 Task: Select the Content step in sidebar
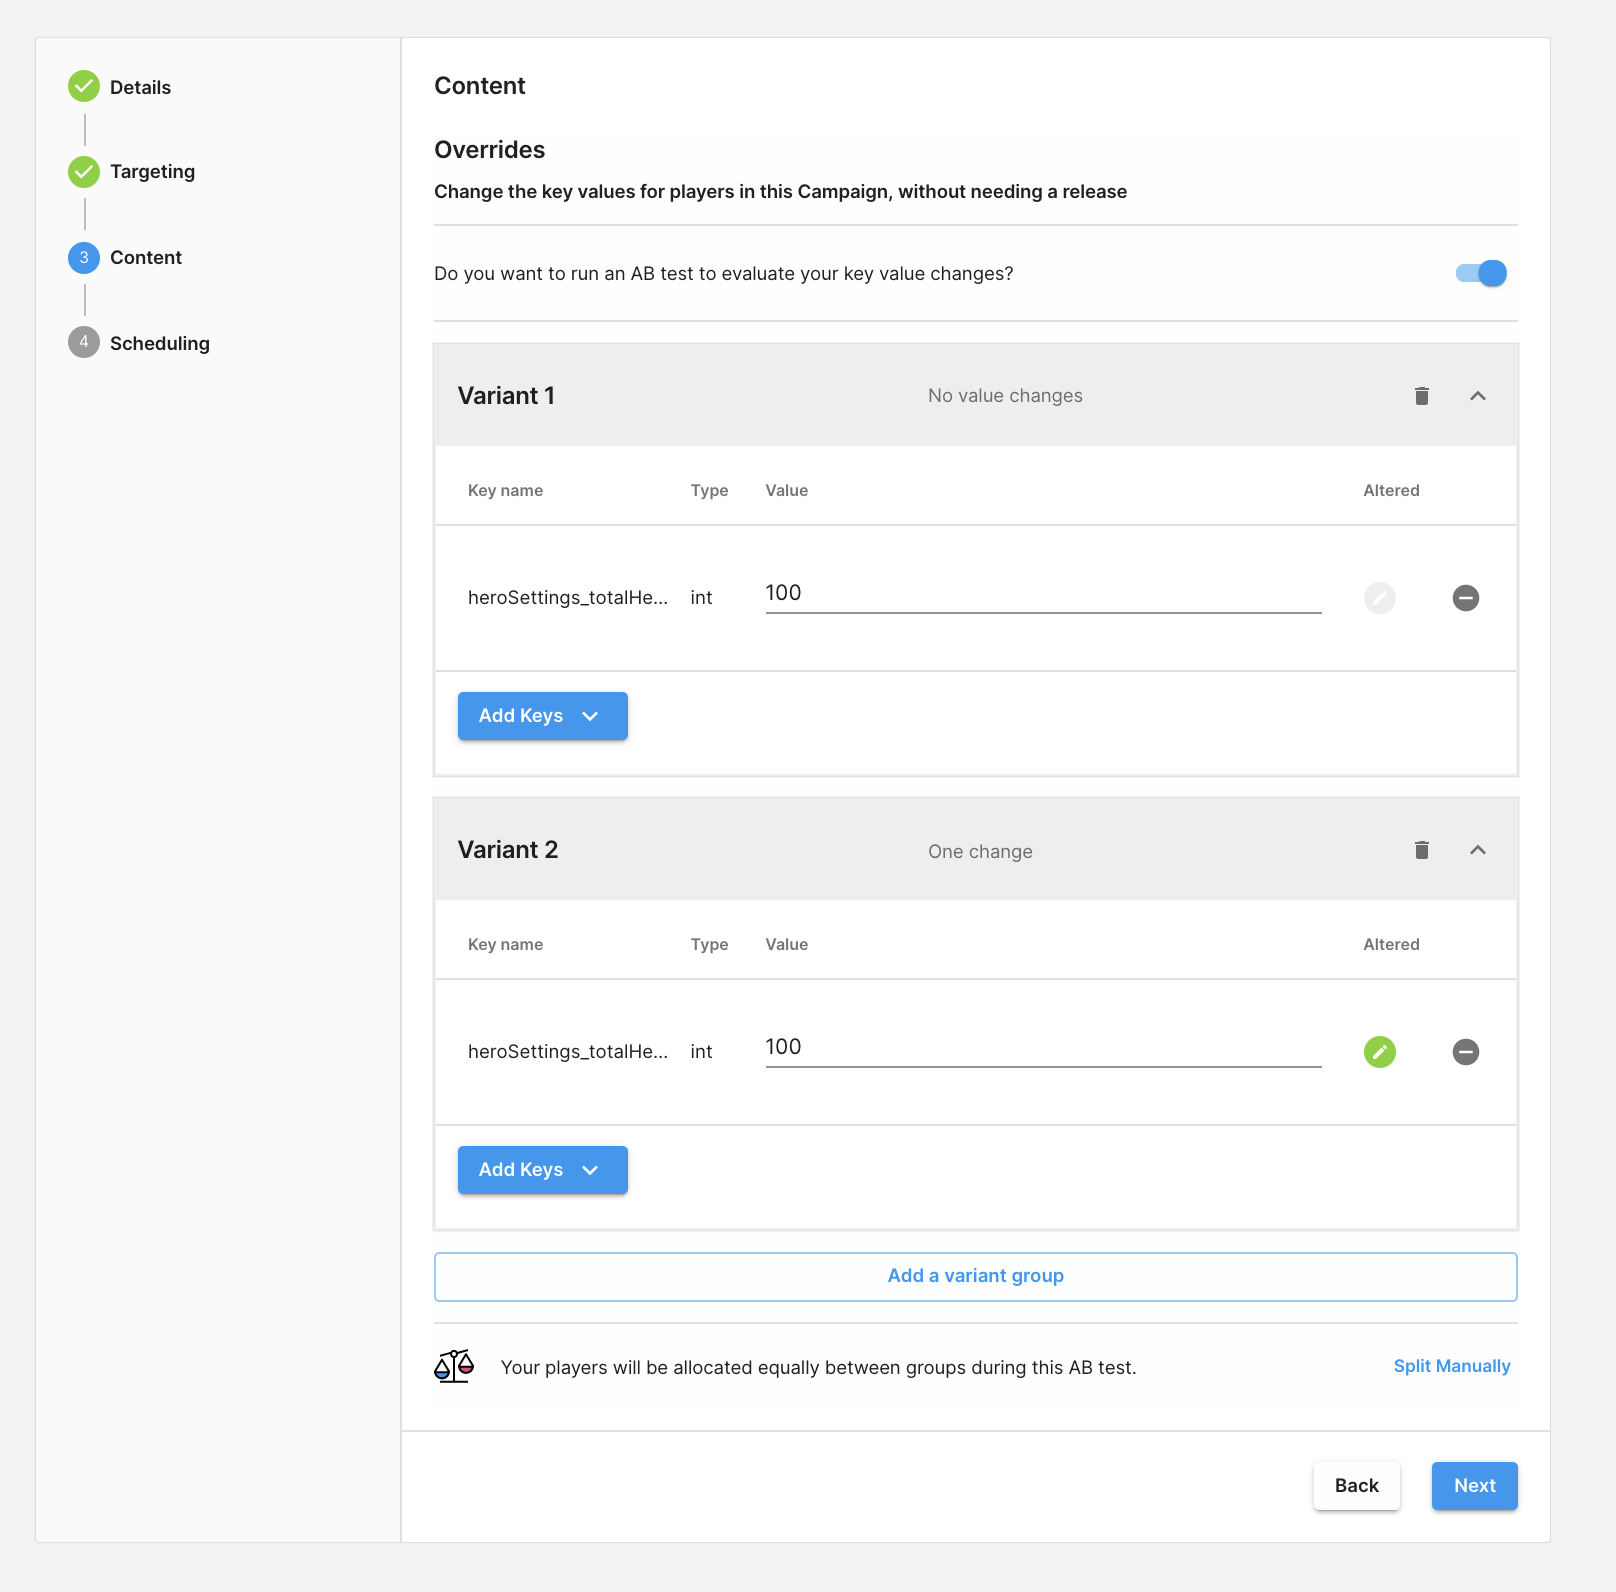tap(145, 258)
